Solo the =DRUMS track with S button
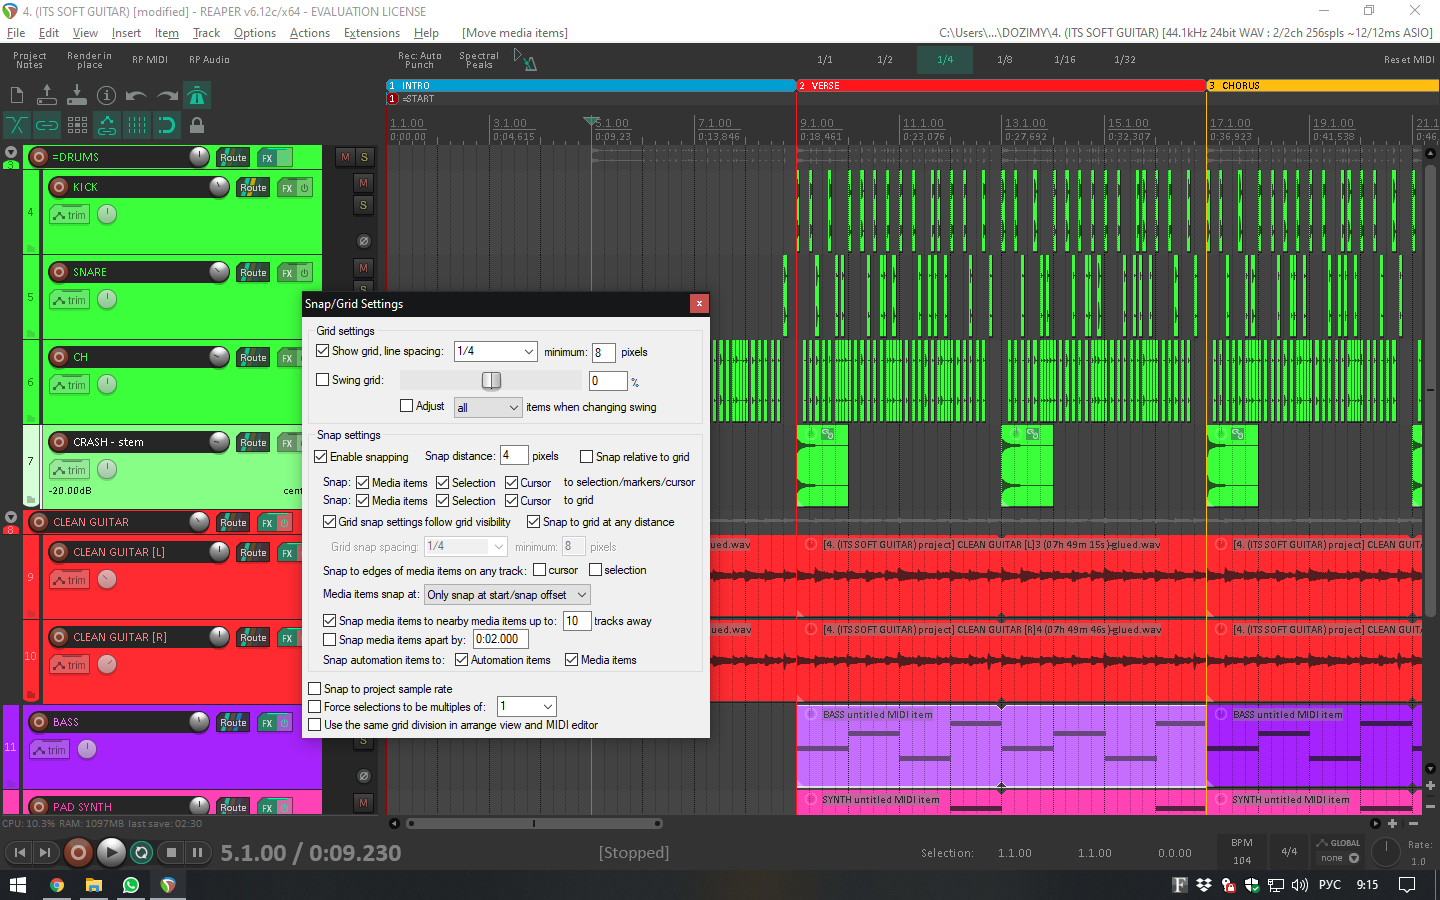1440x900 pixels. coord(364,157)
